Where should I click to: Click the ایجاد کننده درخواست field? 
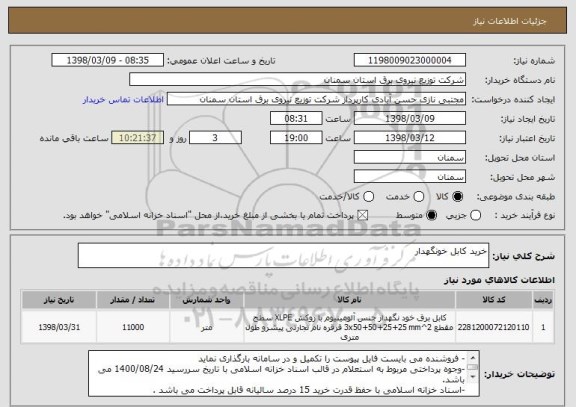316,99
